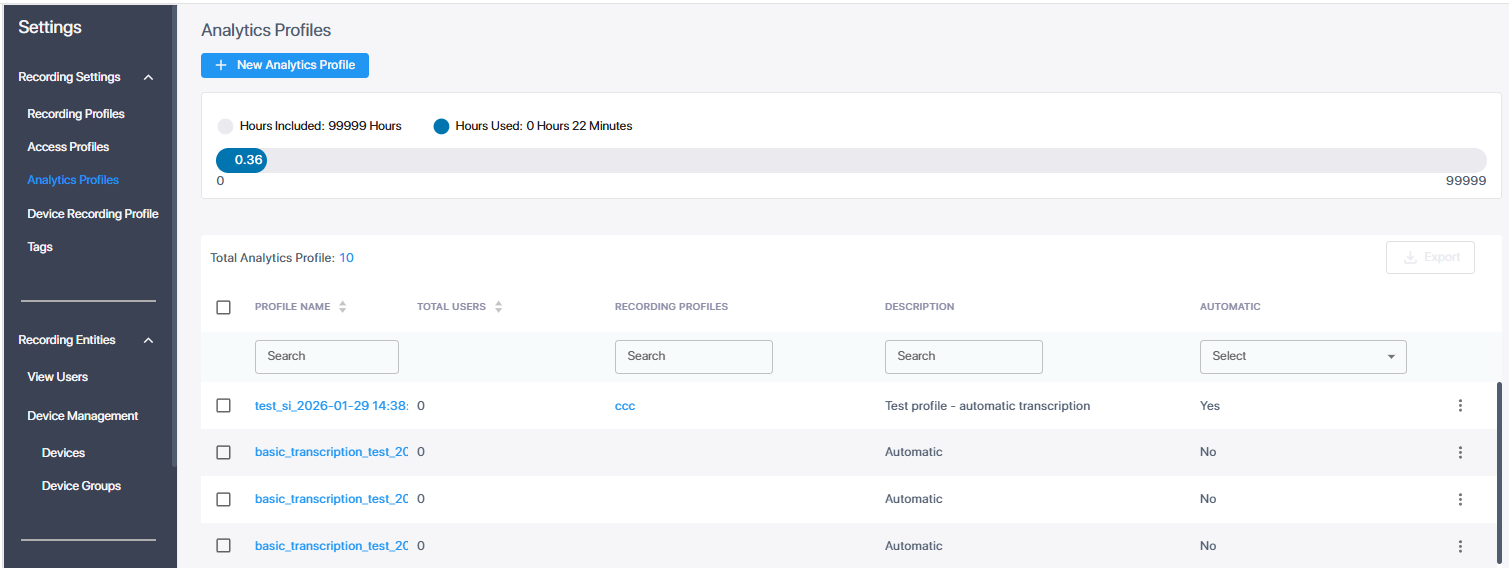Viewport: 1509px width, 568px height.
Task: Click the 0.36 hours used progress bar
Action: pos(242,160)
